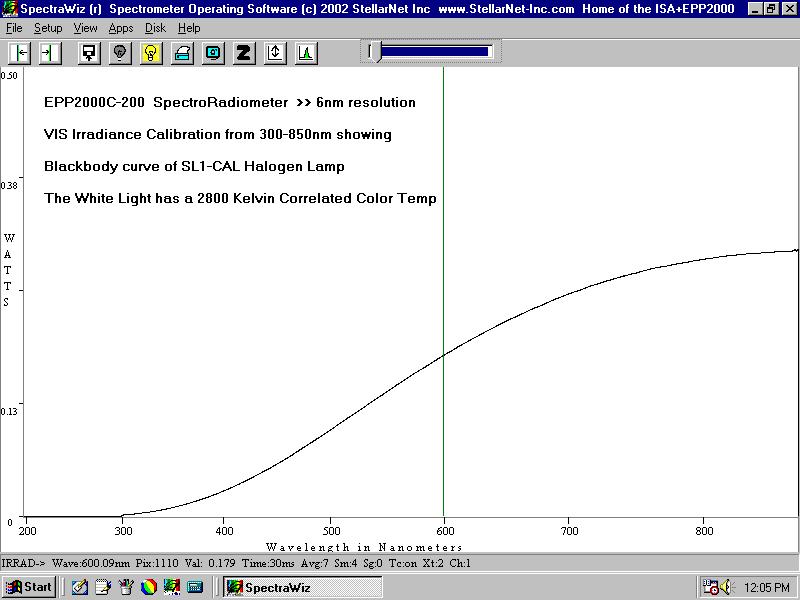Image resolution: width=800 pixels, height=600 pixels.
Task: Click the bold Z zoom icon
Action: [244, 53]
